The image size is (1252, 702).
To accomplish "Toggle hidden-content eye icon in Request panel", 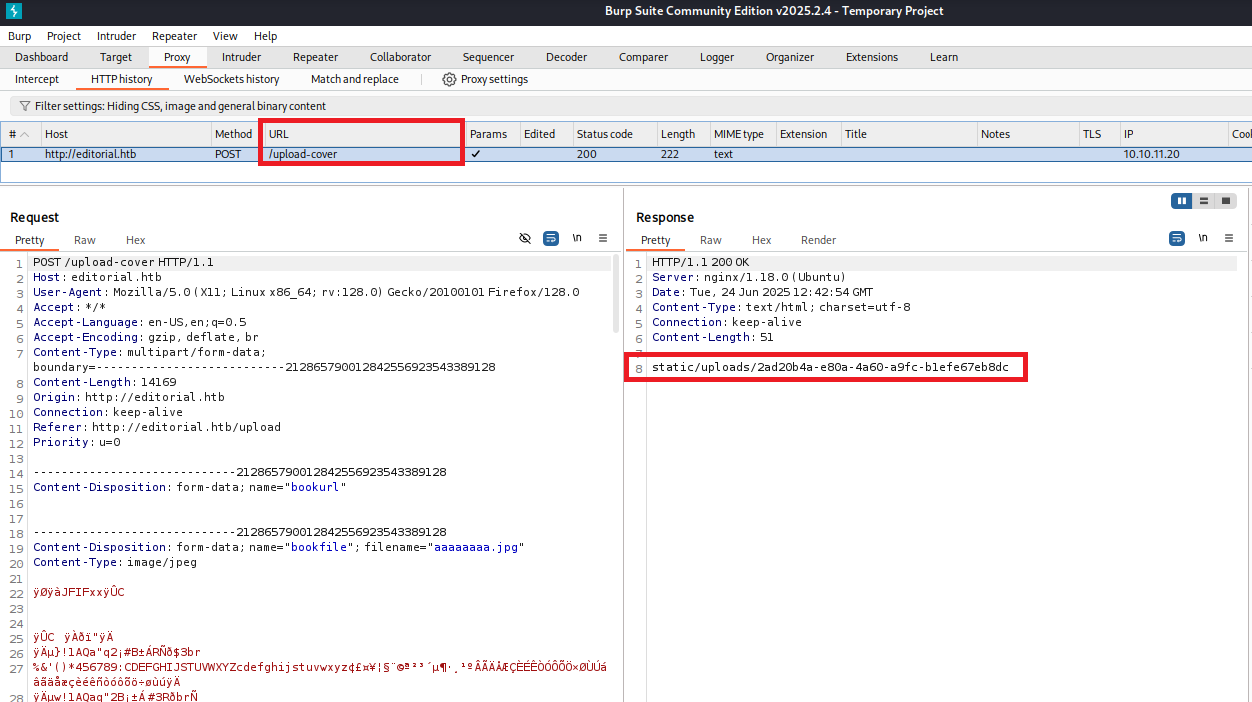I will [525, 238].
